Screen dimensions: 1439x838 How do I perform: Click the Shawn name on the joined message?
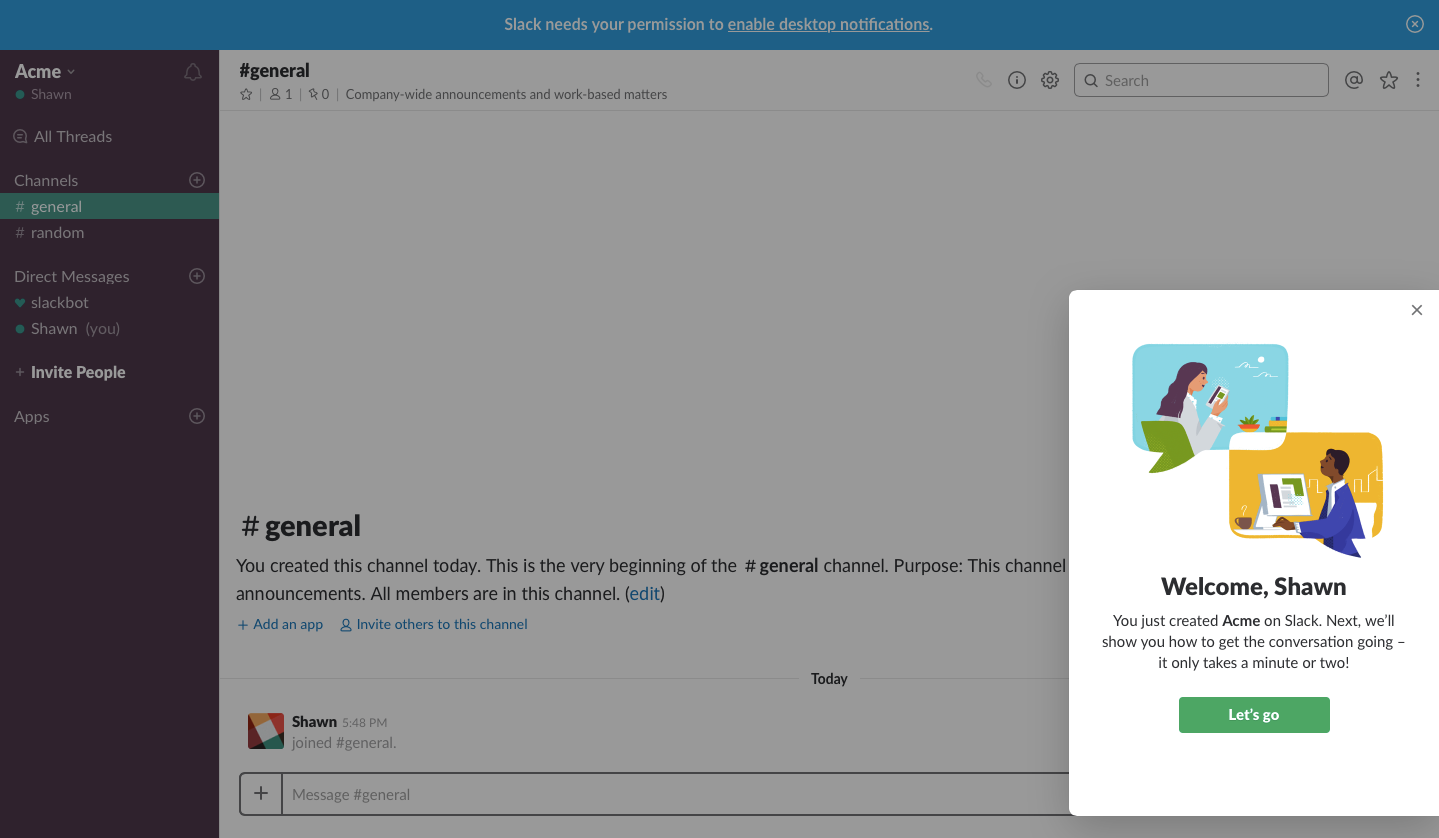[314, 721]
